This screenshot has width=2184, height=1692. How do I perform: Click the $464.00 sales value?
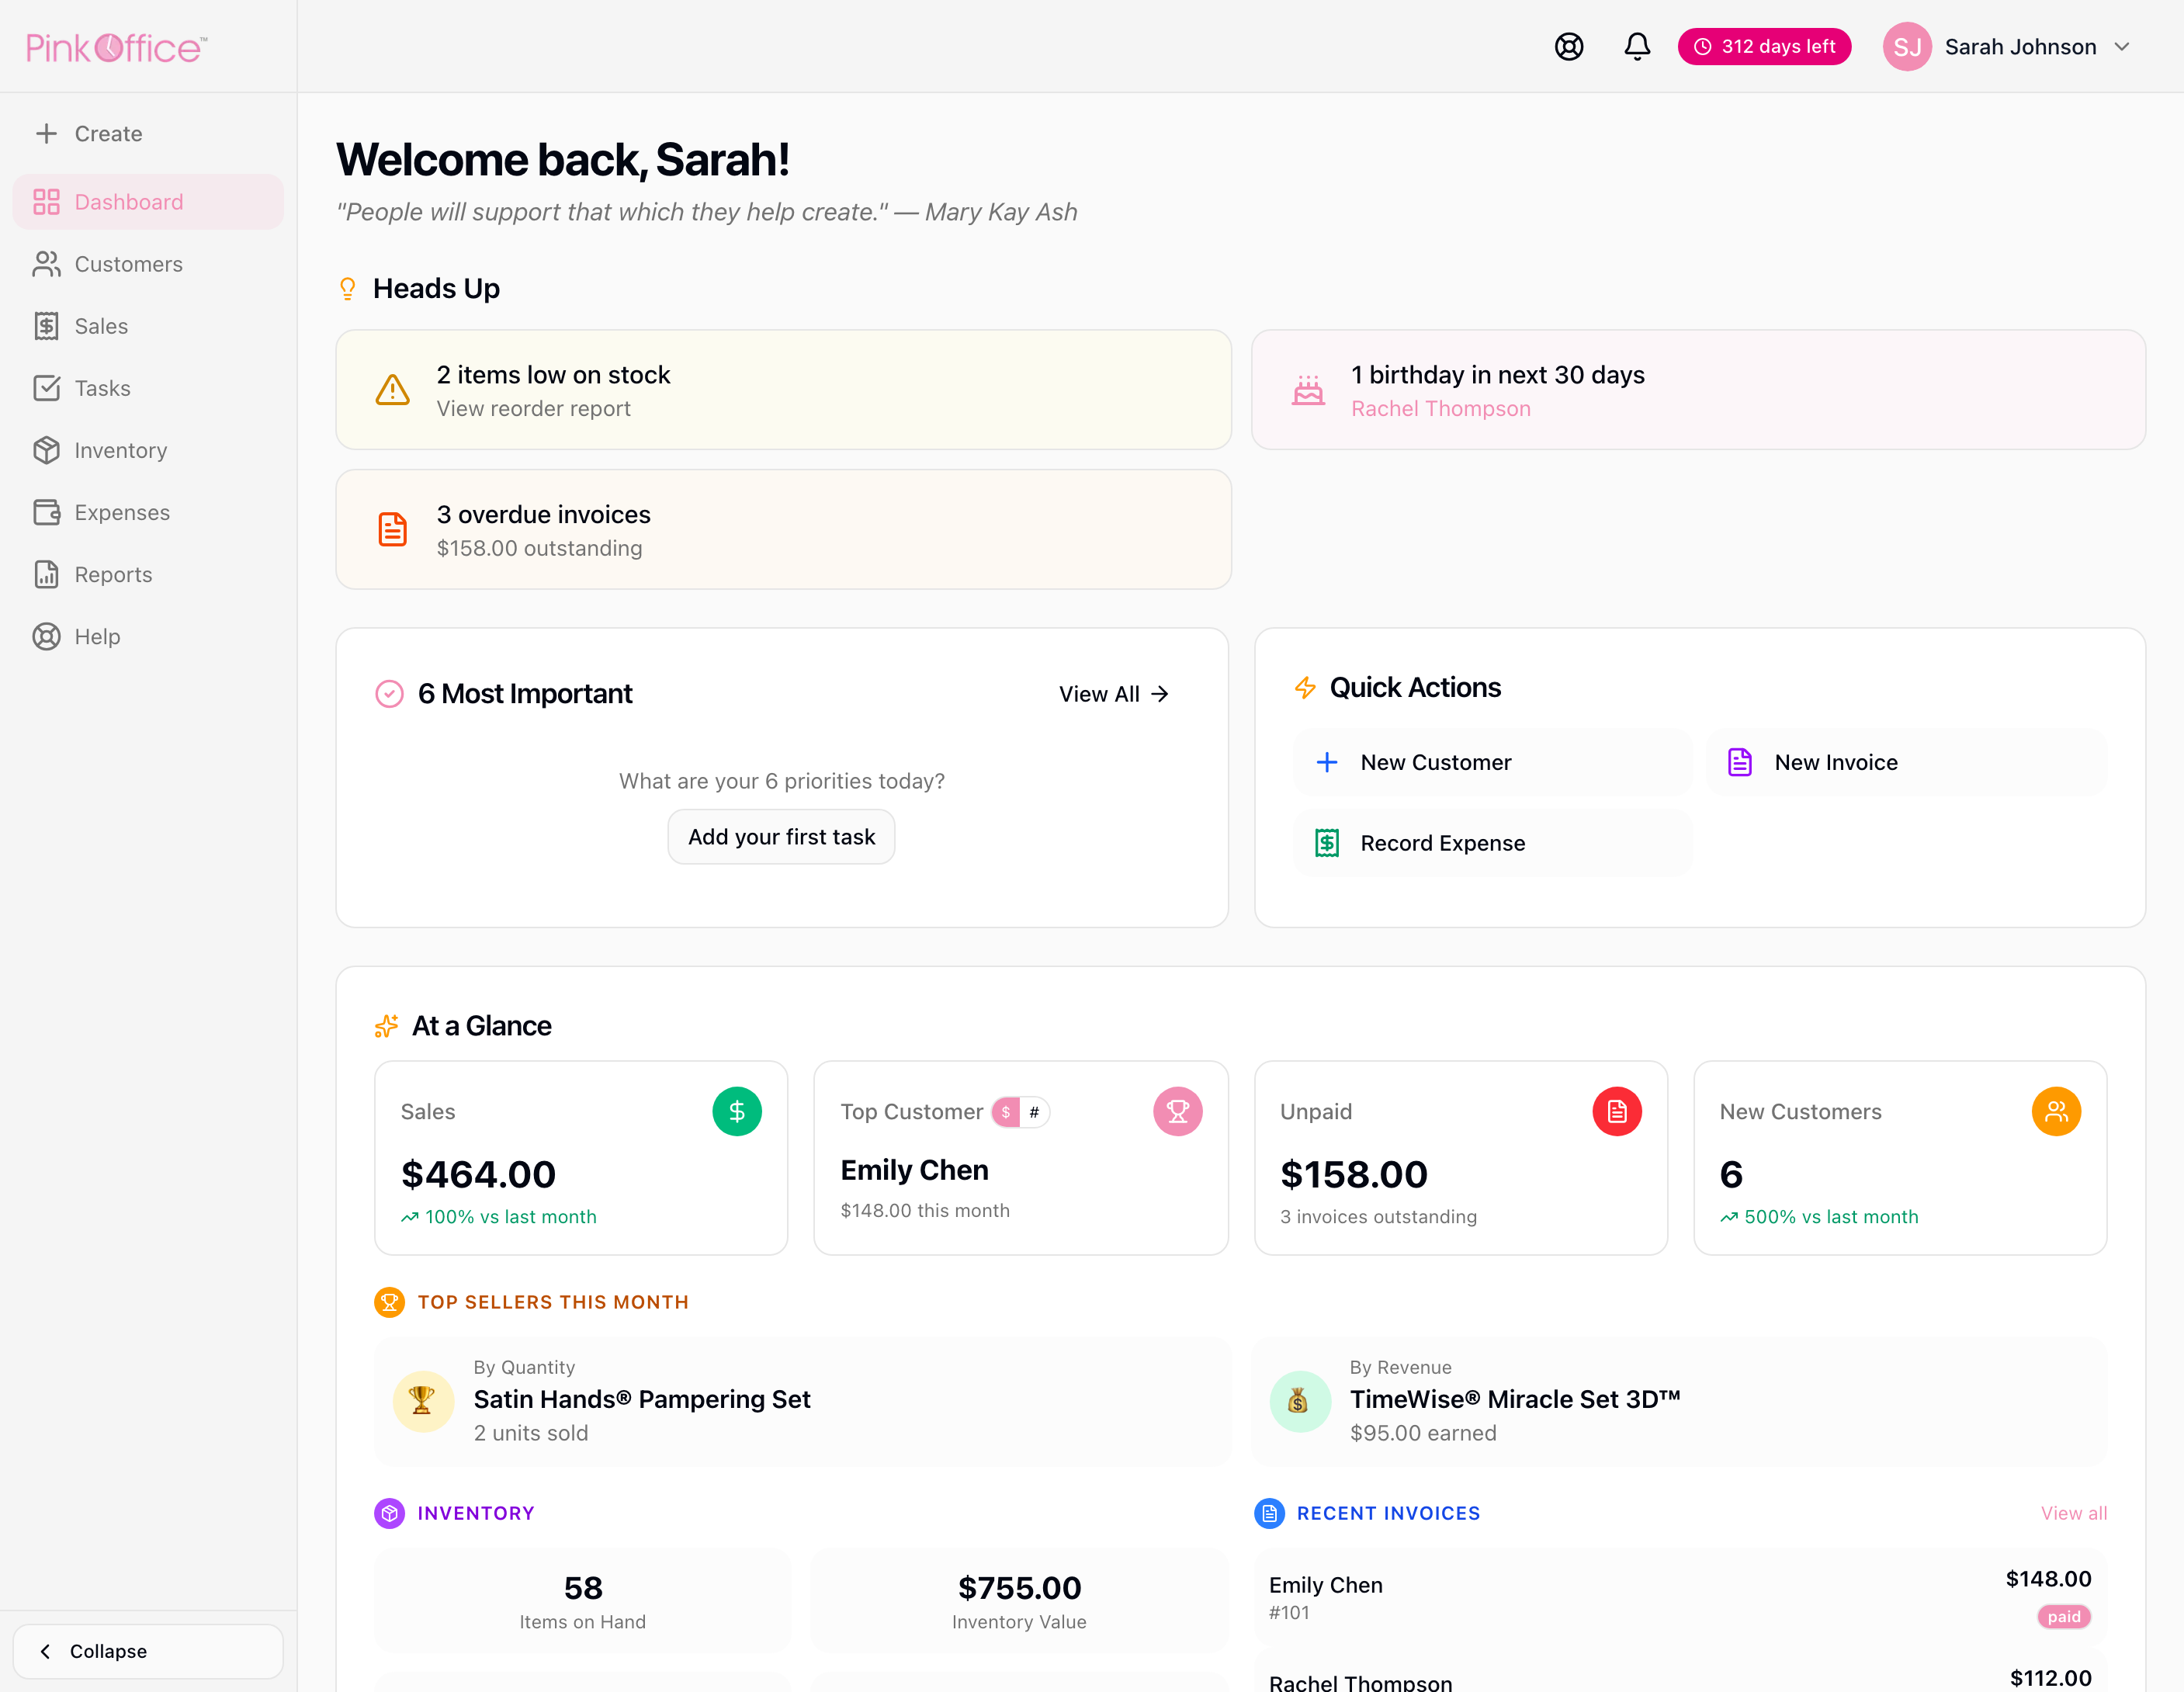478,1174
